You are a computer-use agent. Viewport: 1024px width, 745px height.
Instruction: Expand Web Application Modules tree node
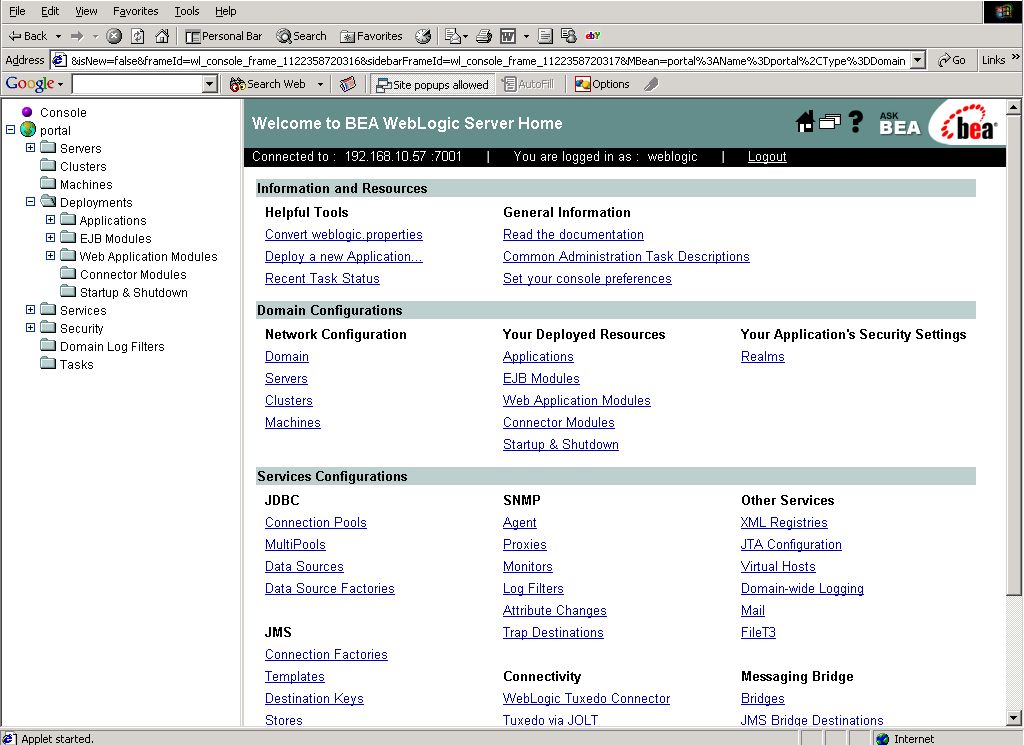tap(50, 256)
